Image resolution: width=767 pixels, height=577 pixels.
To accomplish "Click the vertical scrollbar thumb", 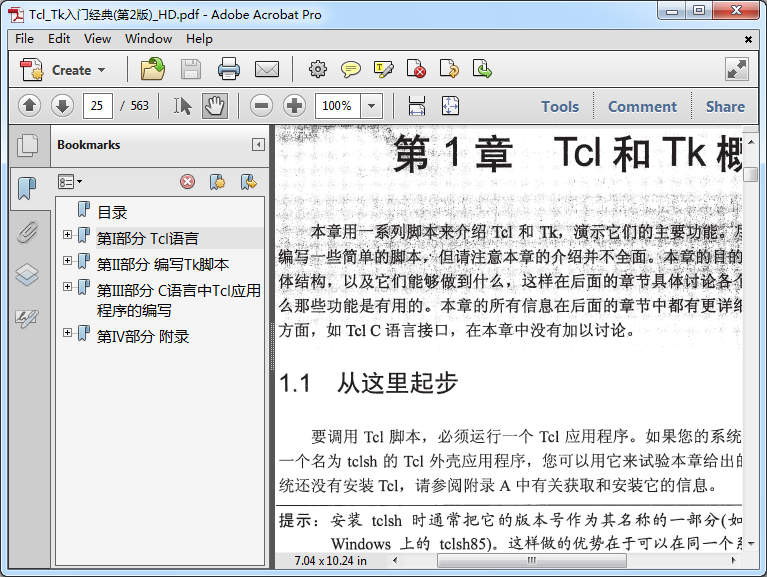I will [750, 174].
